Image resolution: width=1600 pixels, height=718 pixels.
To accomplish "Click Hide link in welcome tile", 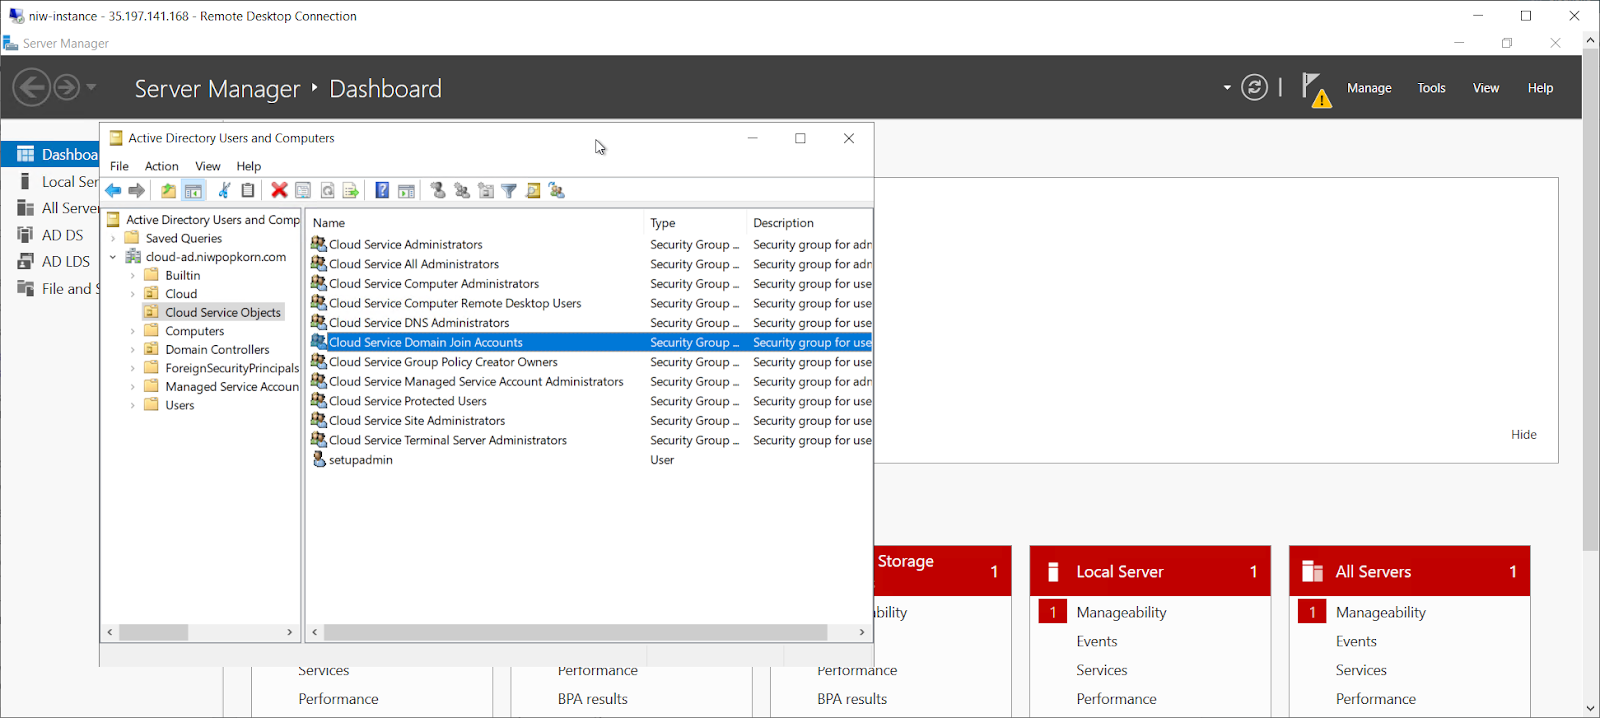I will point(1524,434).
